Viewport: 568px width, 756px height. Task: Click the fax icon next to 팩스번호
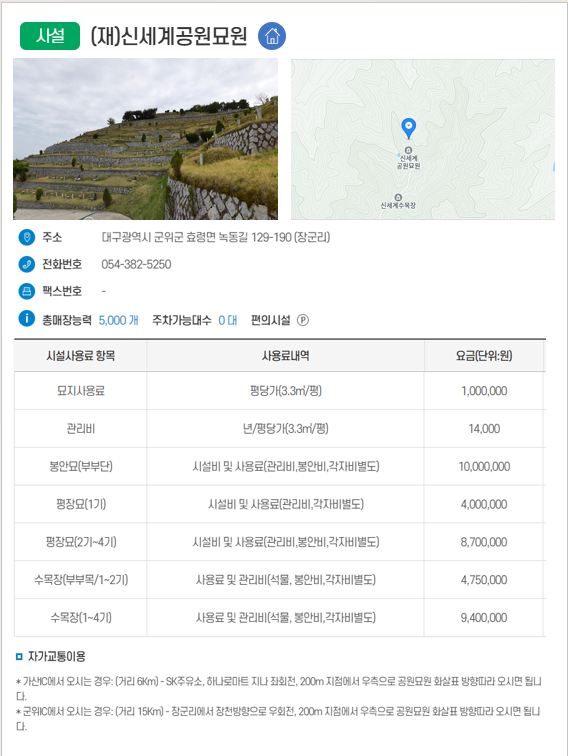pyautogui.click(x=27, y=291)
